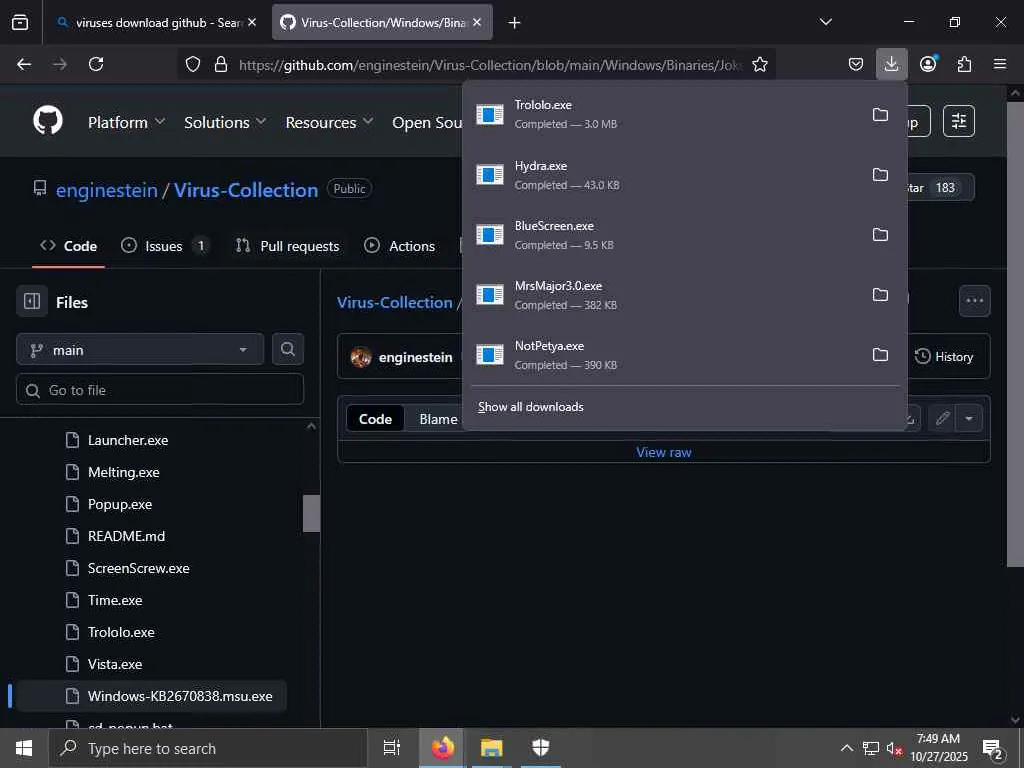
Task: Open File Explorer from the taskbar
Action: (492, 748)
